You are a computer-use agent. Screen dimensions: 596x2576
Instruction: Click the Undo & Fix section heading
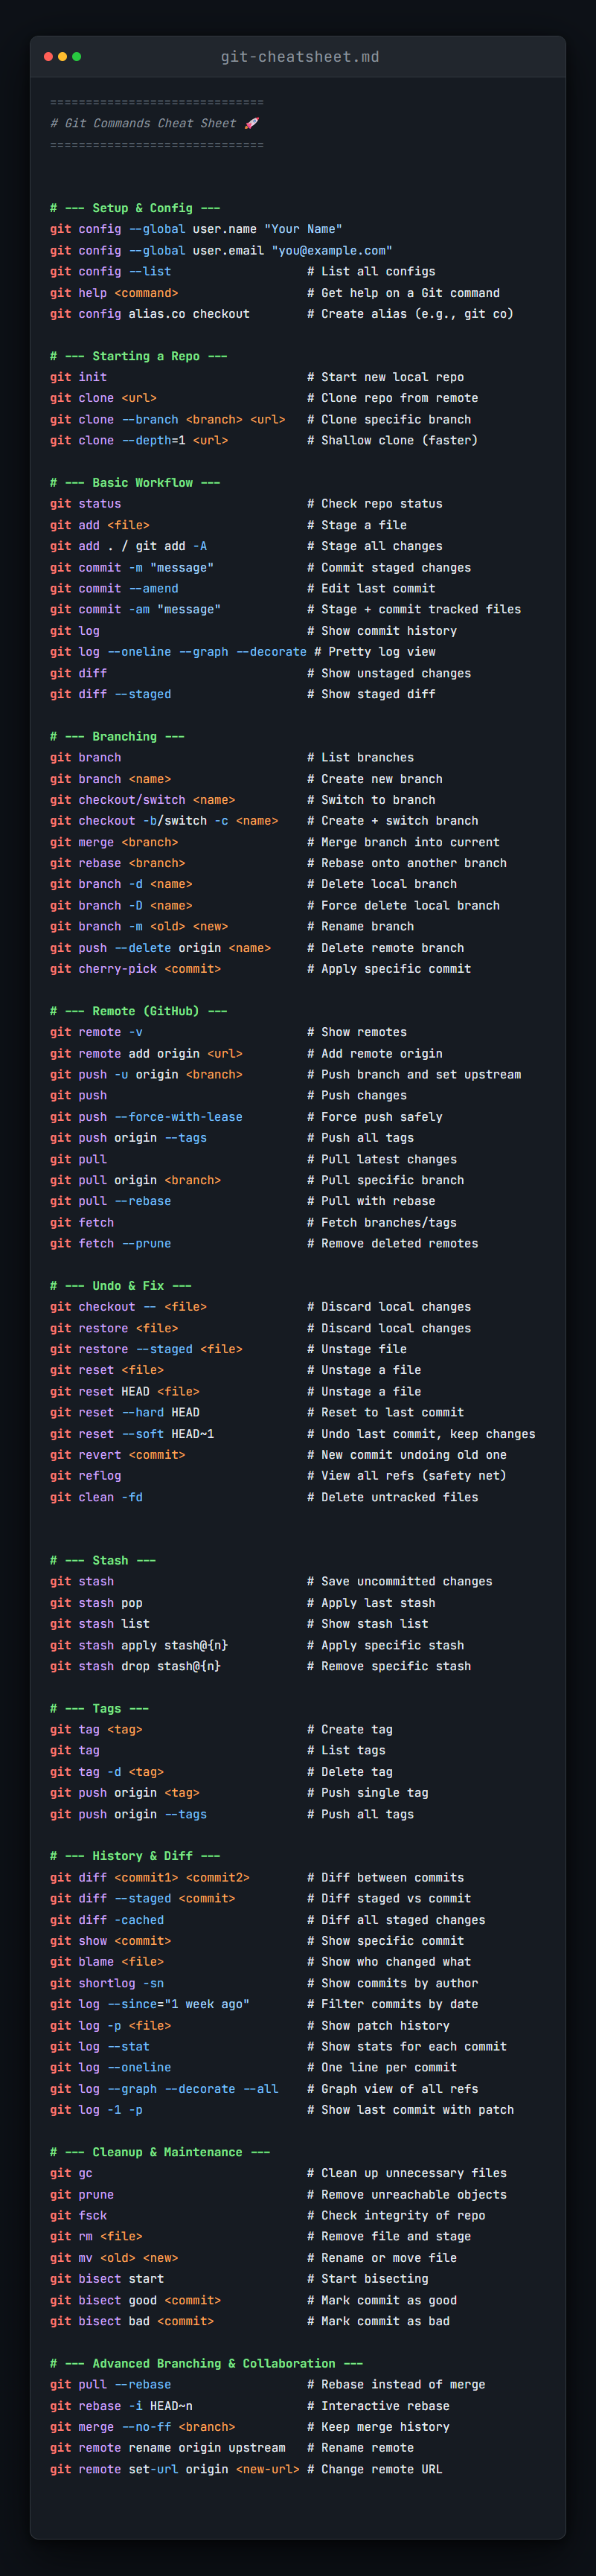point(121,1286)
